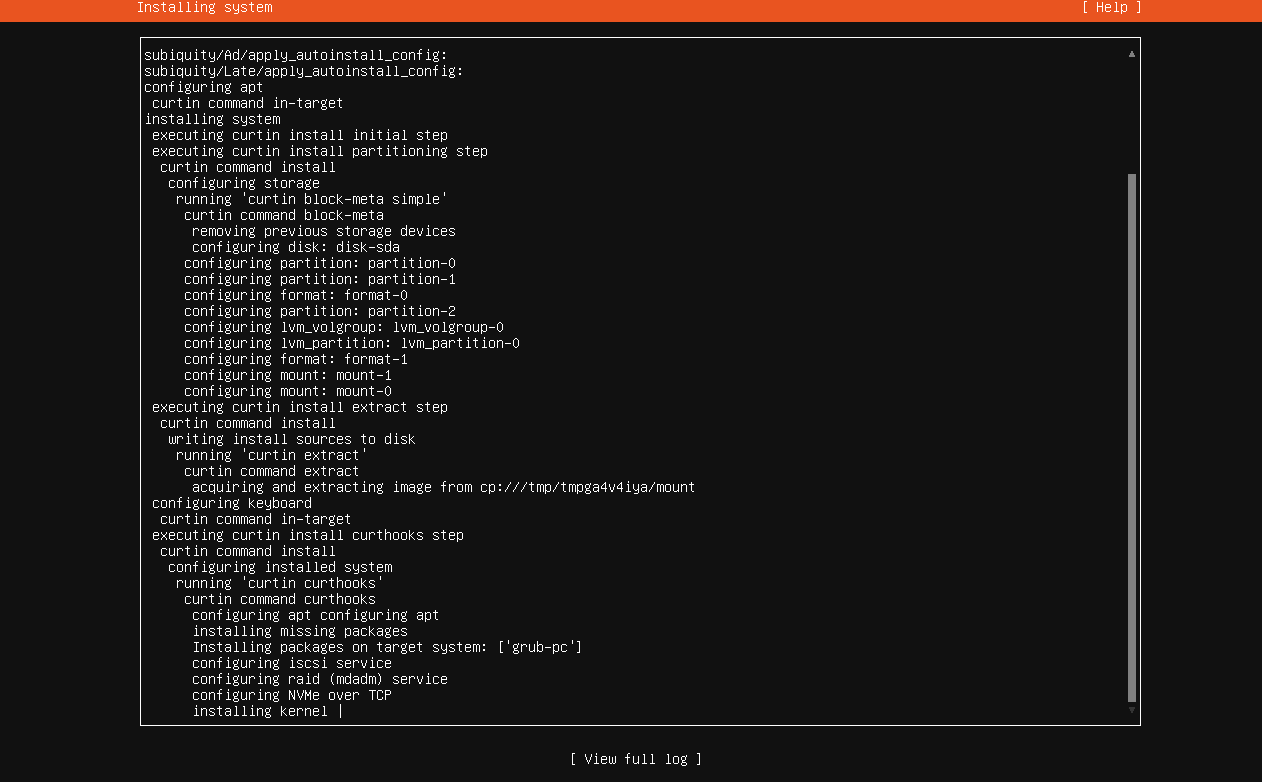Viewport: 1262px width, 782px height.
Task: Click 'executing curtin install curthooks step' line
Action: [x=308, y=535]
